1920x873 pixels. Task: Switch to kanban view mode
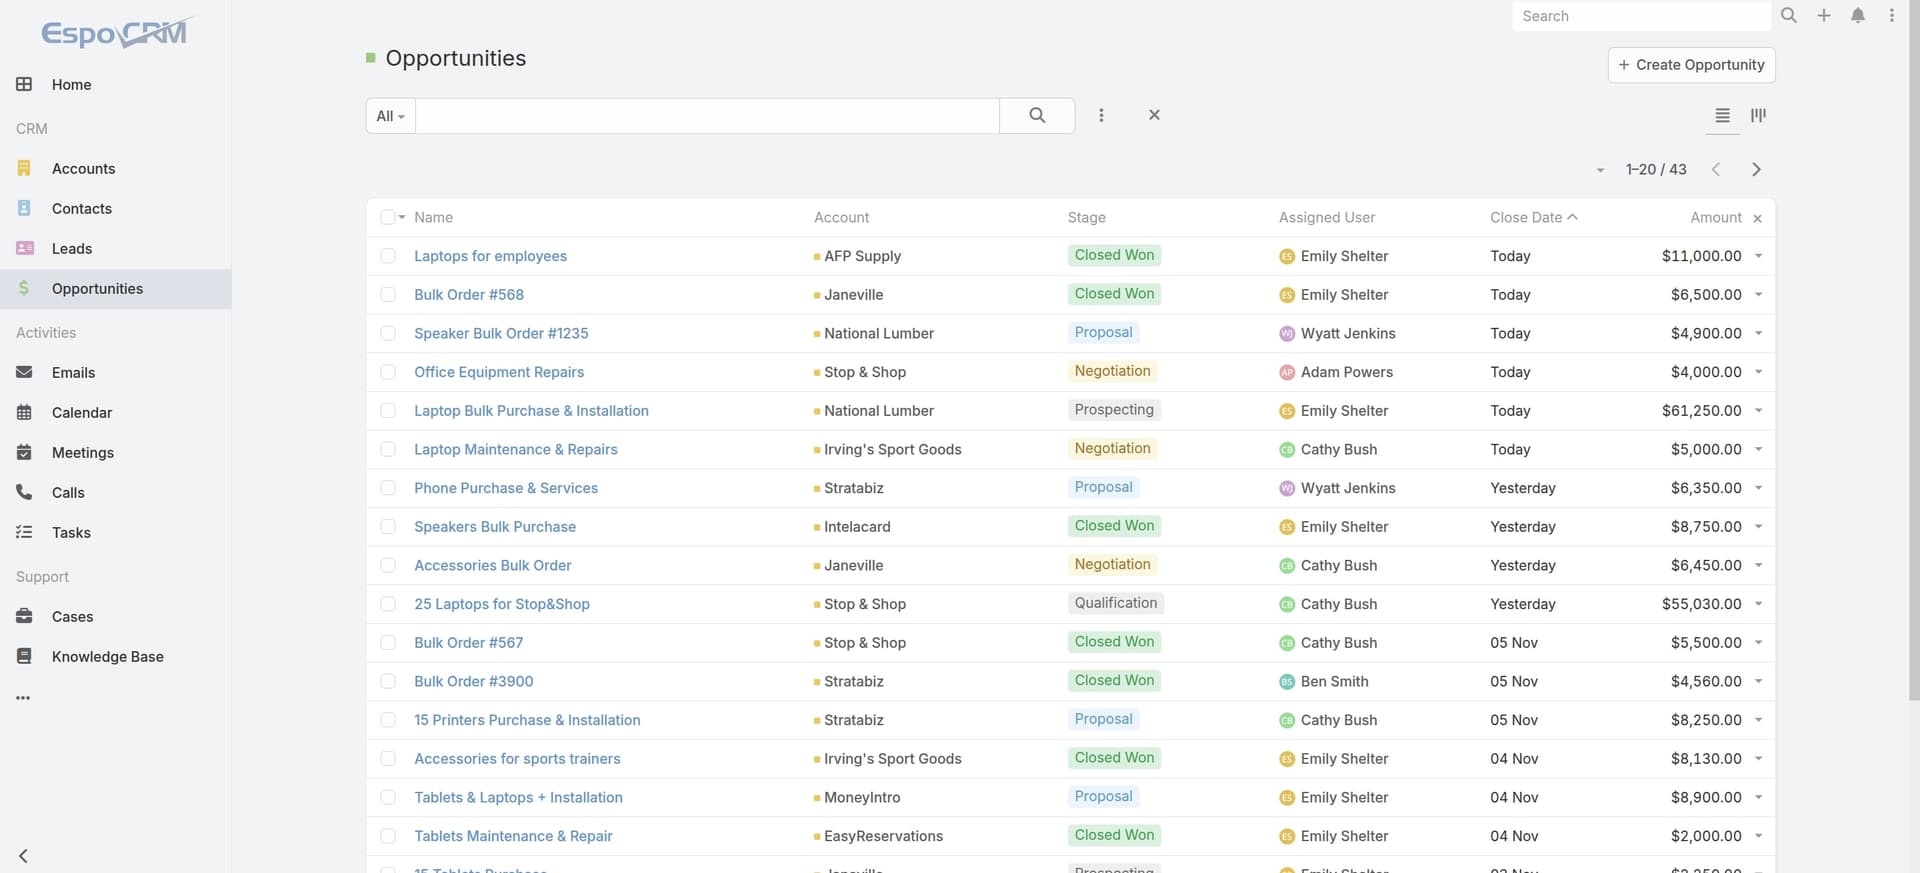(x=1758, y=116)
